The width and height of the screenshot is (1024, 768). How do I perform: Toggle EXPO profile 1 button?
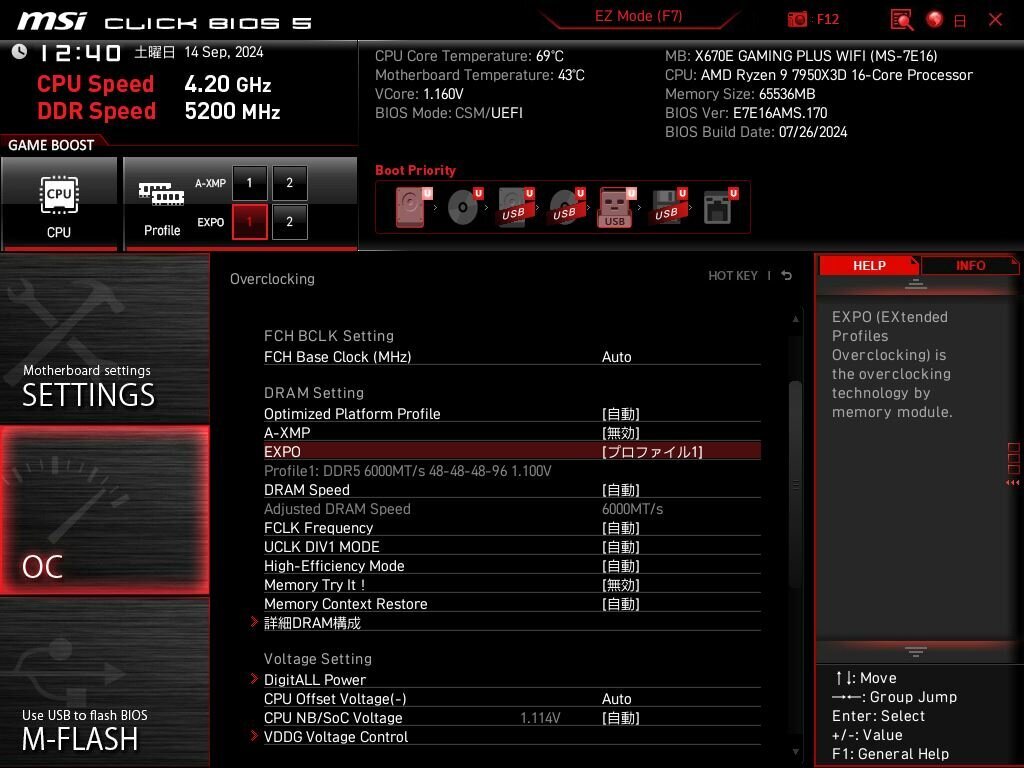click(x=249, y=222)
